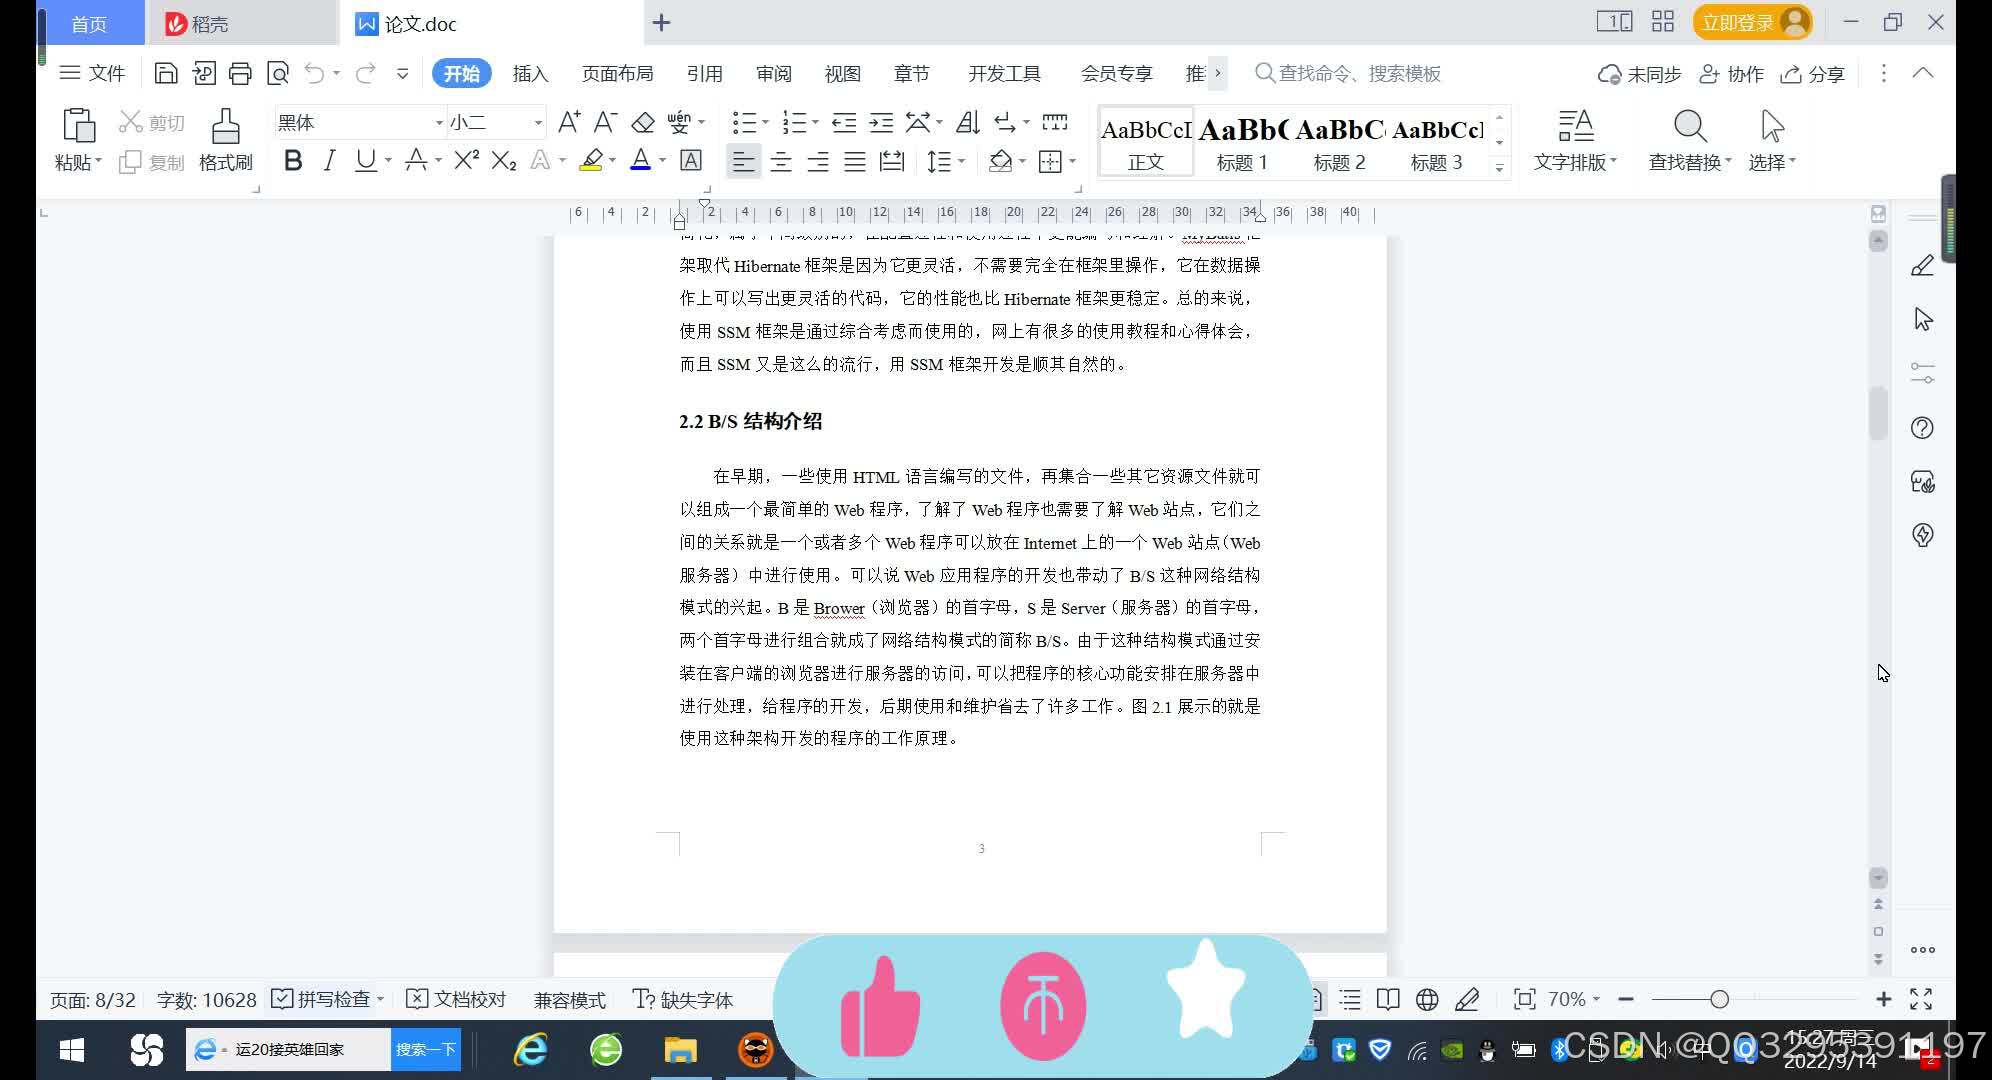Click the 立即登录 login button

pos(1752,22)
